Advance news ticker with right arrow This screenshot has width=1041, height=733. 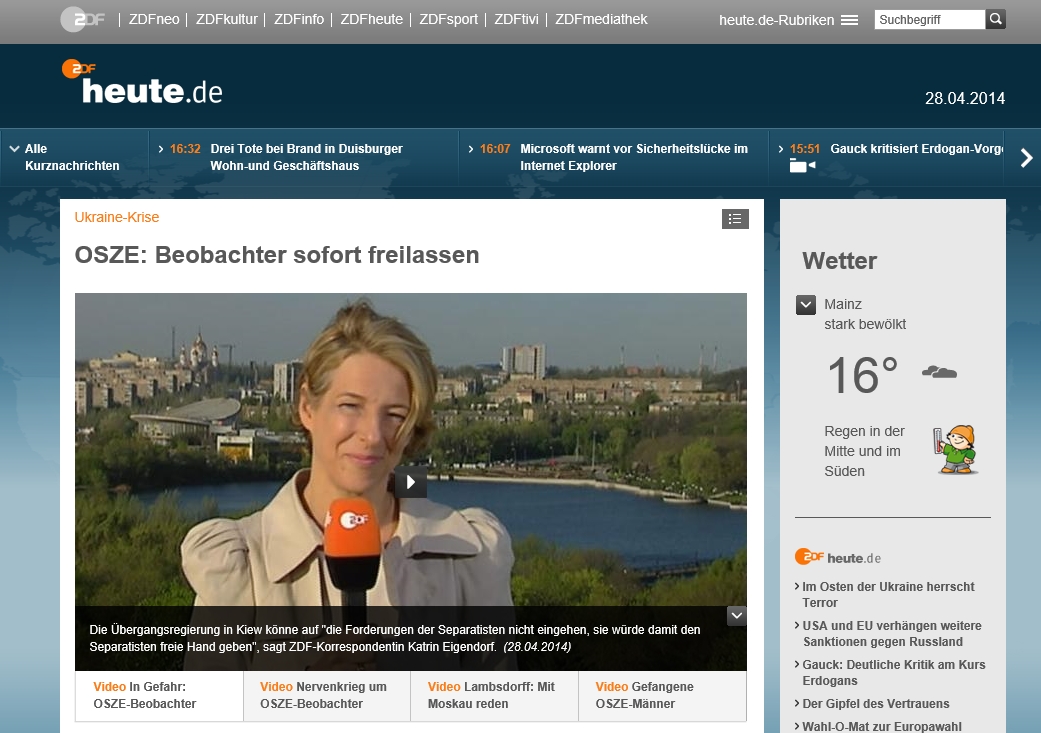click(x=1026, y=157)
